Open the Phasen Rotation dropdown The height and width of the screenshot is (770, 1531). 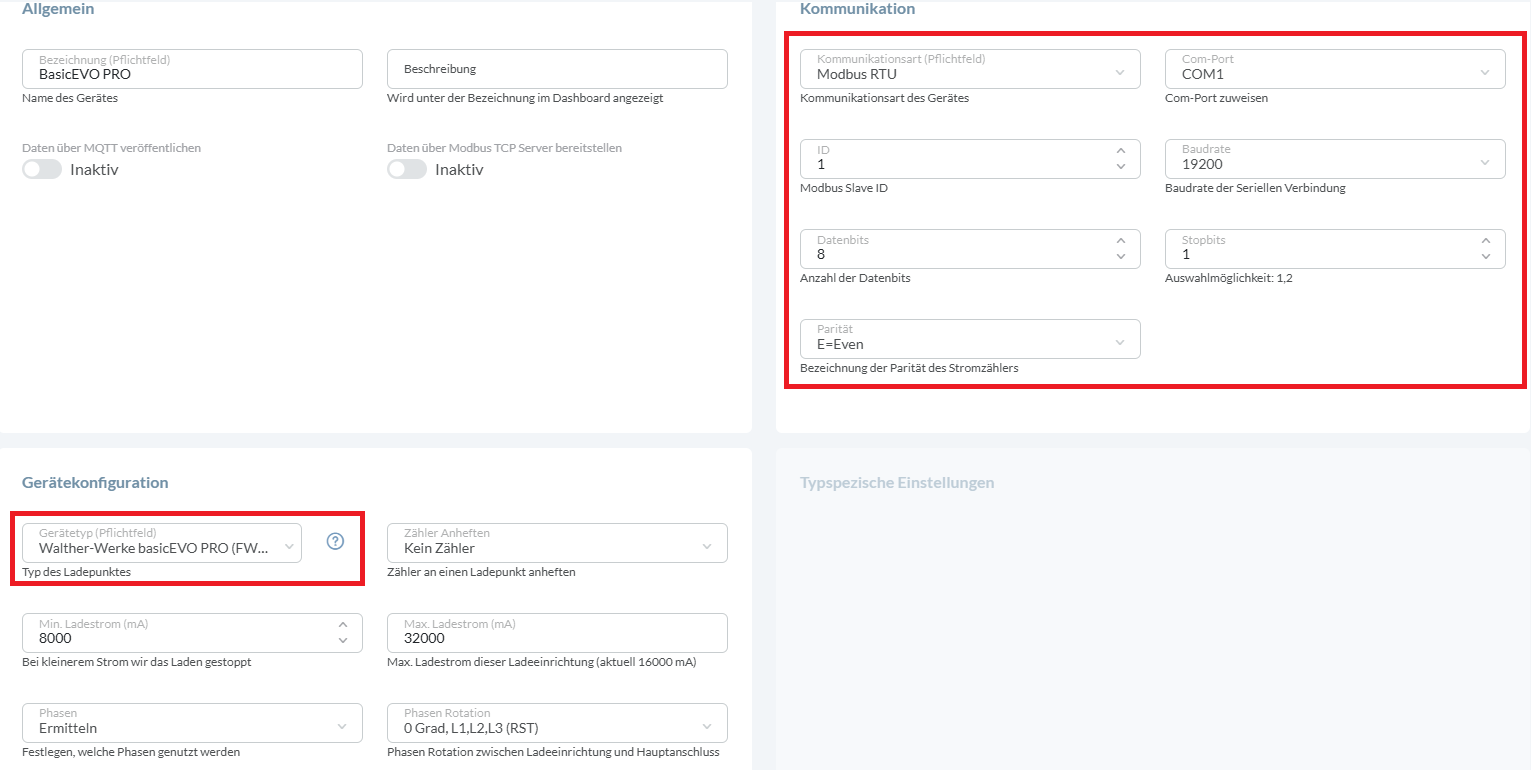point(557,723)
